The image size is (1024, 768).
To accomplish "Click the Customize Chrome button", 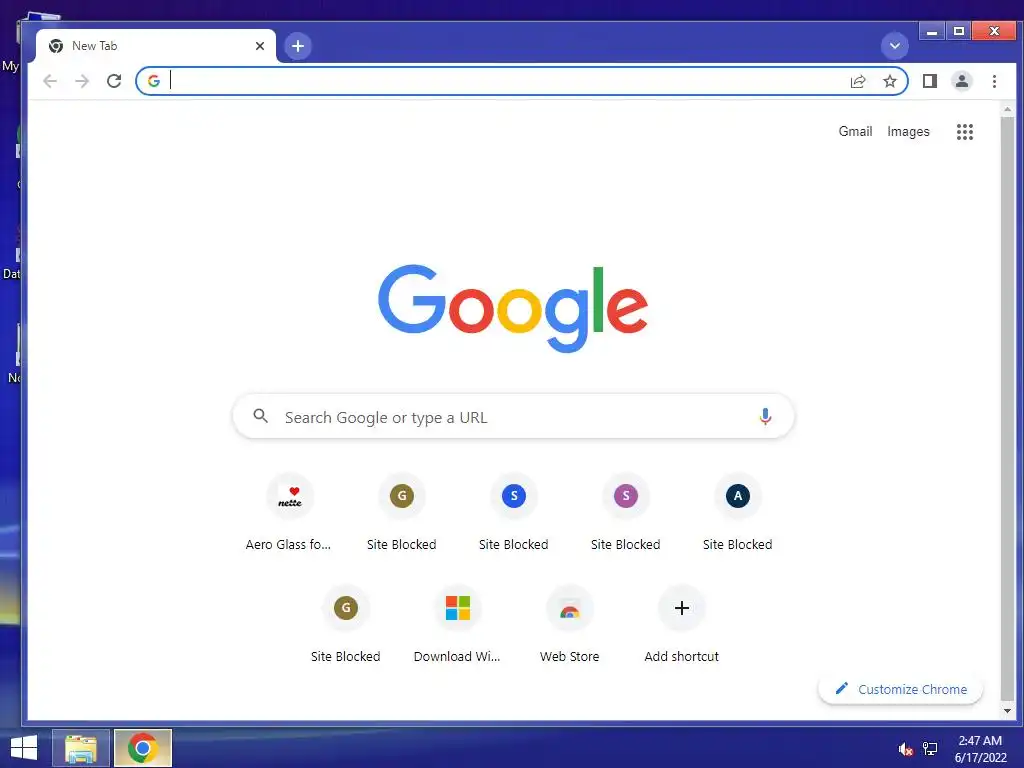I will point(901,689).
